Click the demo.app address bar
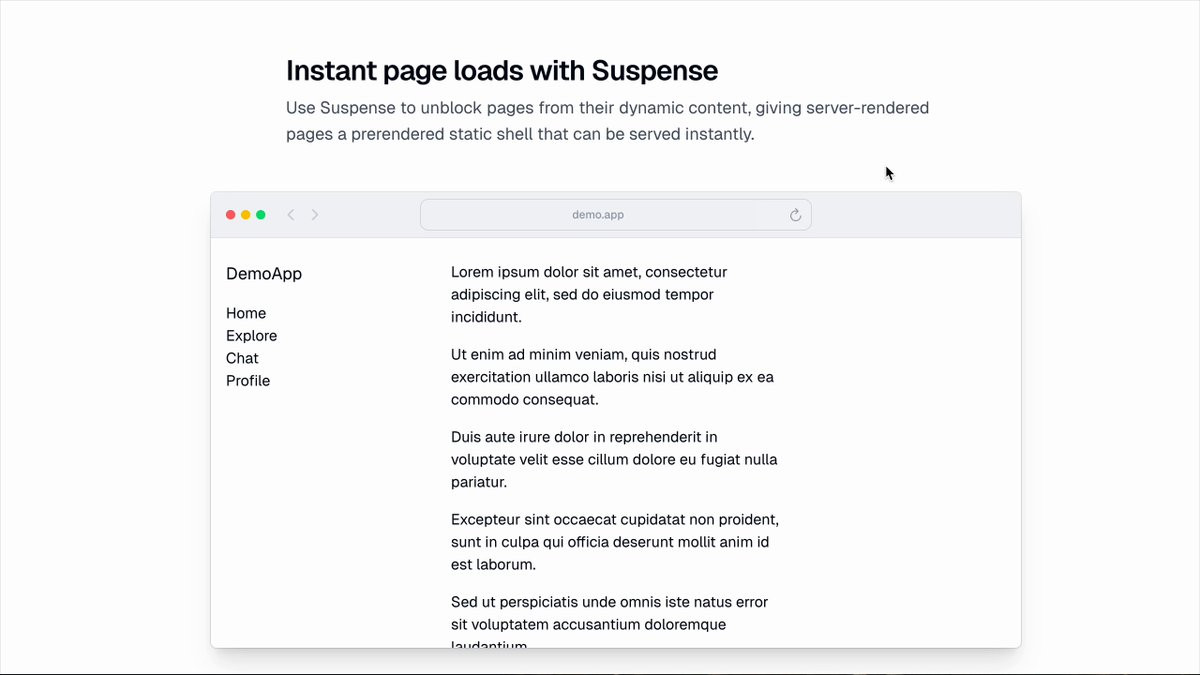This screenshot has height=675, width=1200. (598, 215)
